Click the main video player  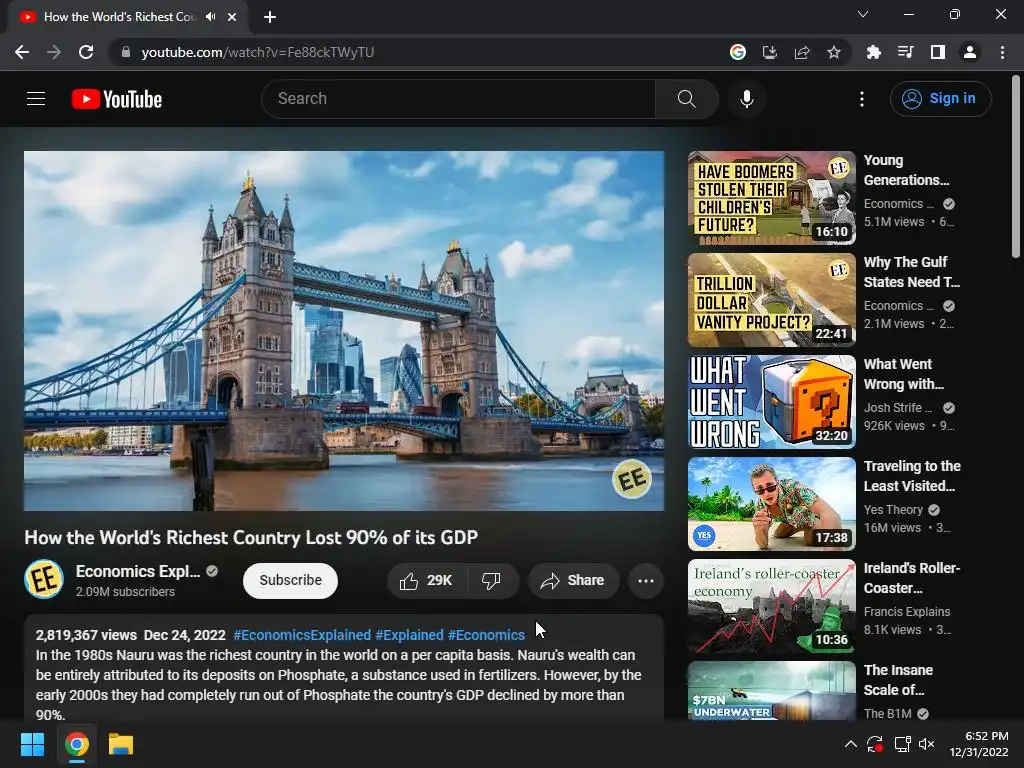[x=344, y=331]
